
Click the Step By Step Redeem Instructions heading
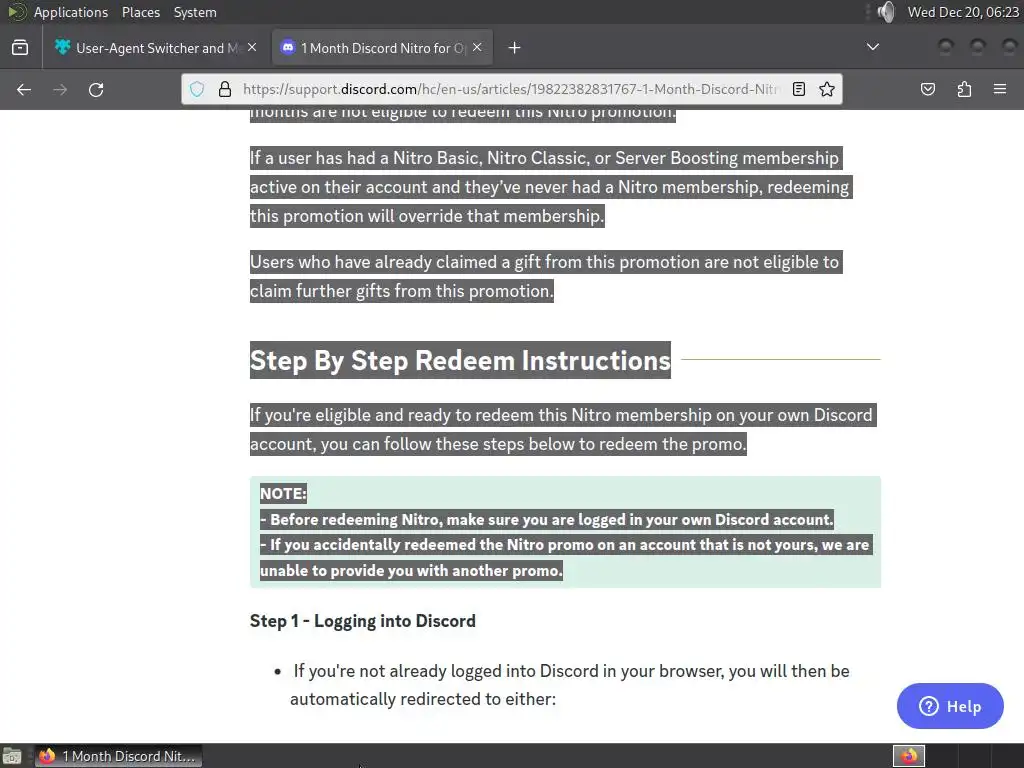tap(460, 360)
